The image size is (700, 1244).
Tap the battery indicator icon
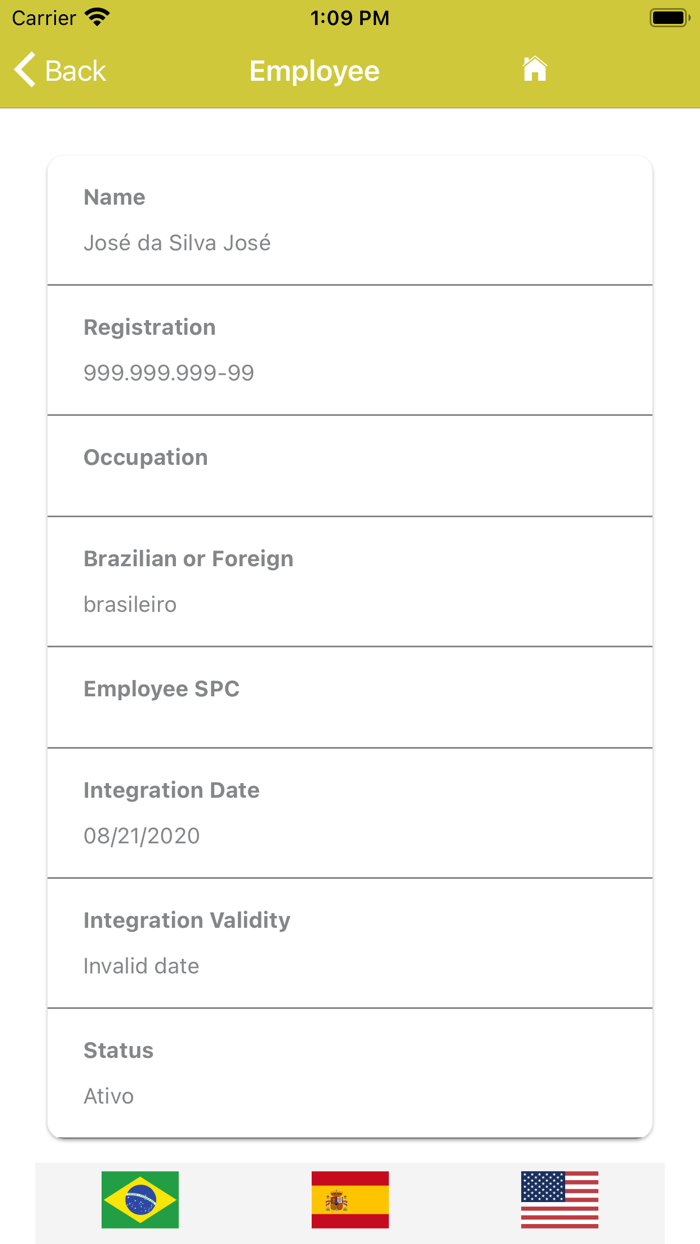pos(668,17)
